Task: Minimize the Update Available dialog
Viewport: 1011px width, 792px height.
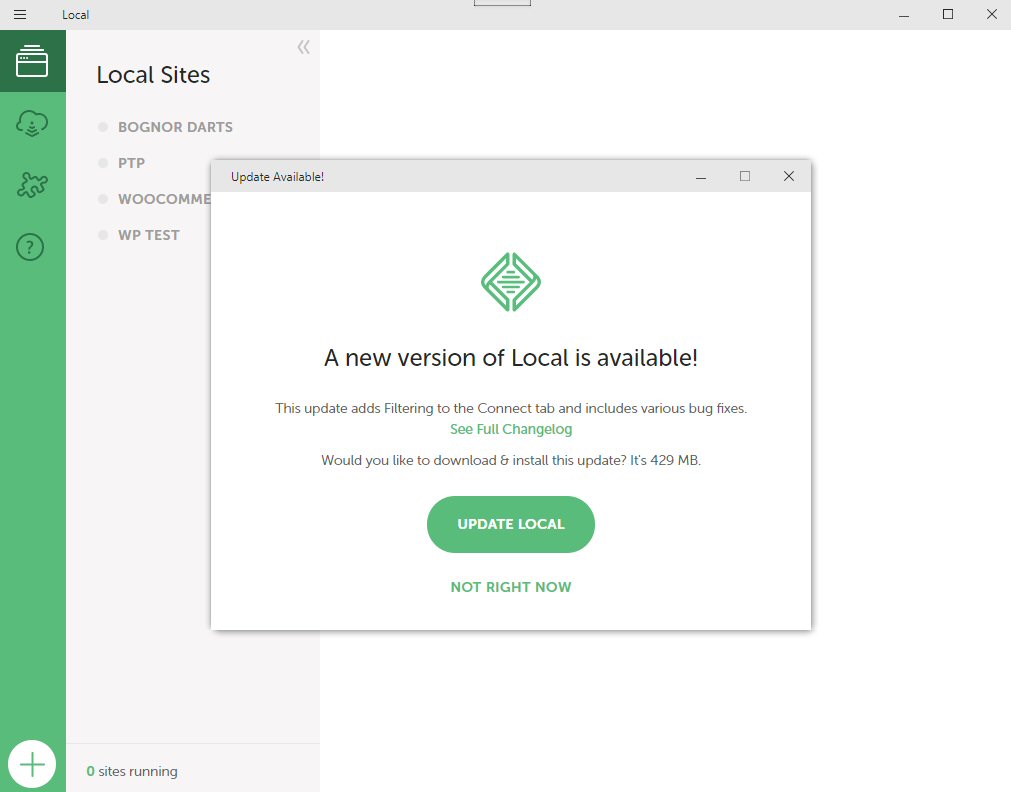Action: point(701,176)
